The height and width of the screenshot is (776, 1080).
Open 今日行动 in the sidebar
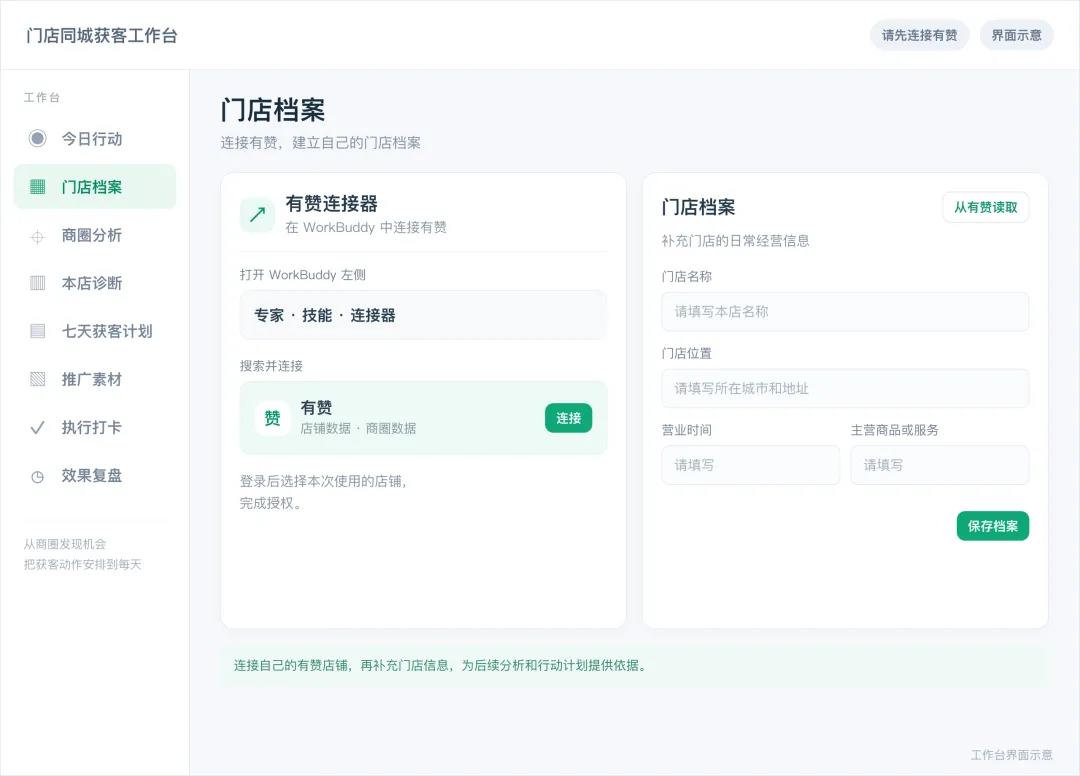pos(95,138)
